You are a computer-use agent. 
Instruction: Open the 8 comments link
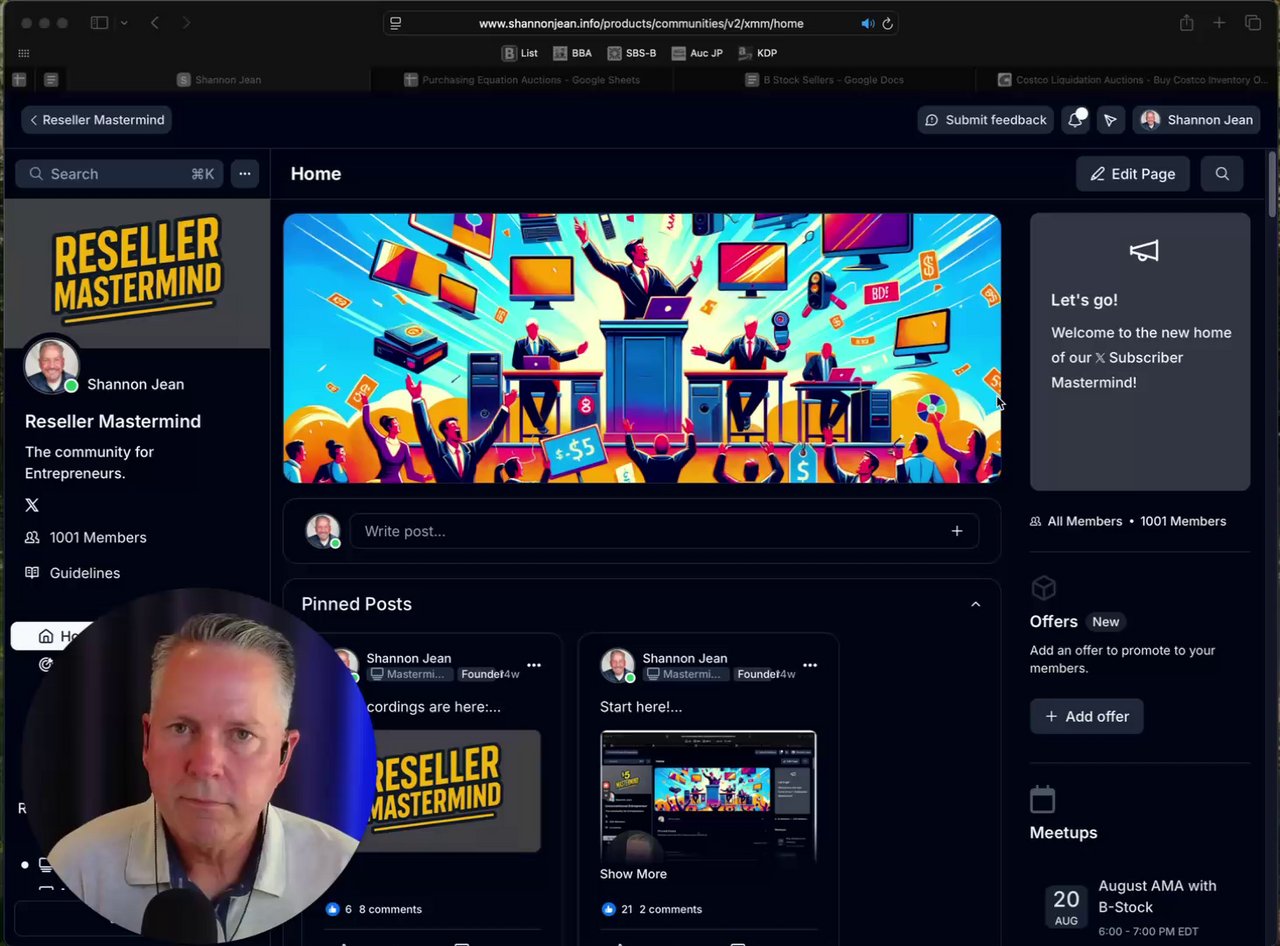pos(390,909)
